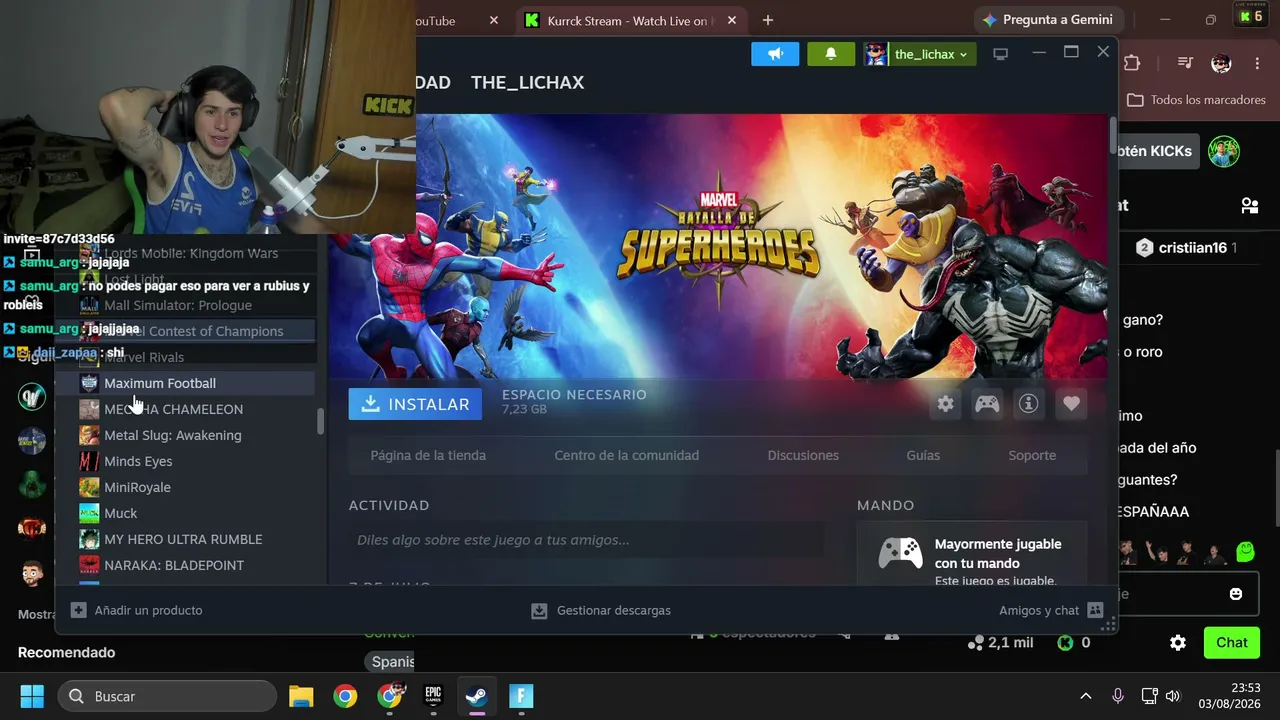Screen dimensions: 1280x720
Task: Open Chrome profile avatar
Action: coord(1221,63)
